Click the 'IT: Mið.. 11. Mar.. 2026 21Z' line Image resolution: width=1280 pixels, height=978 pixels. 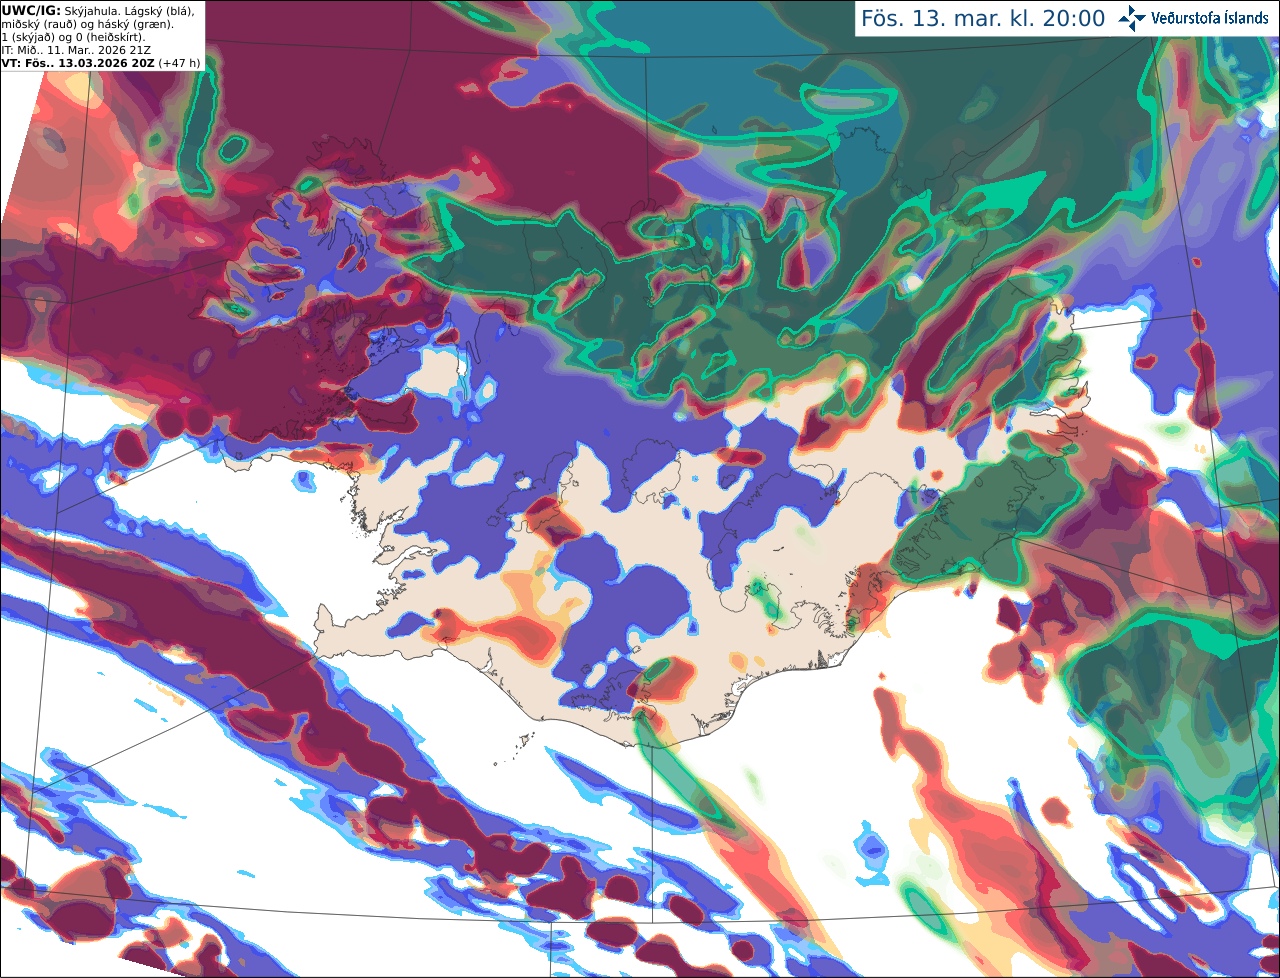[77, 50]
